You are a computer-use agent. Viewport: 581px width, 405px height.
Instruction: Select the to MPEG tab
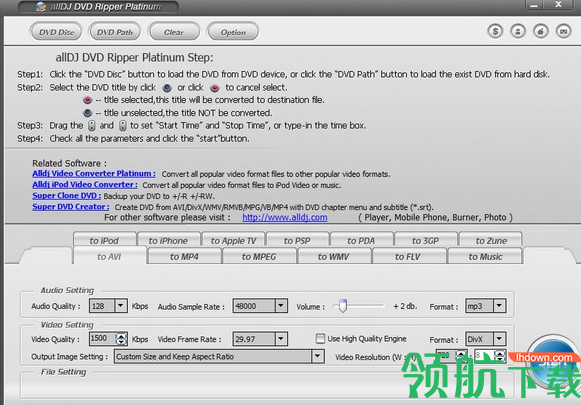[259, 256]
